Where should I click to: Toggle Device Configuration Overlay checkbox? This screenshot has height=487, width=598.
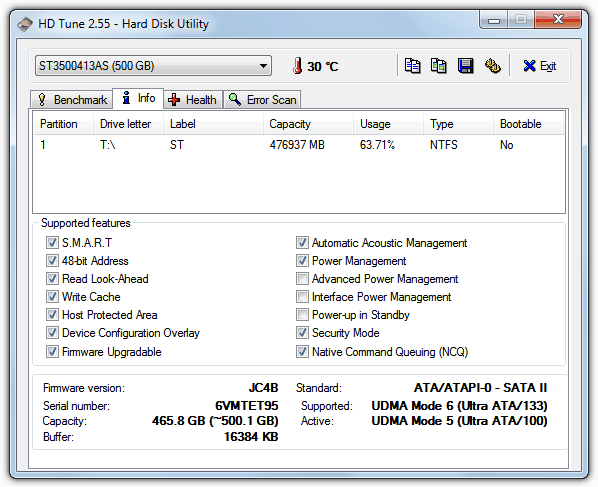pos(52,333)
